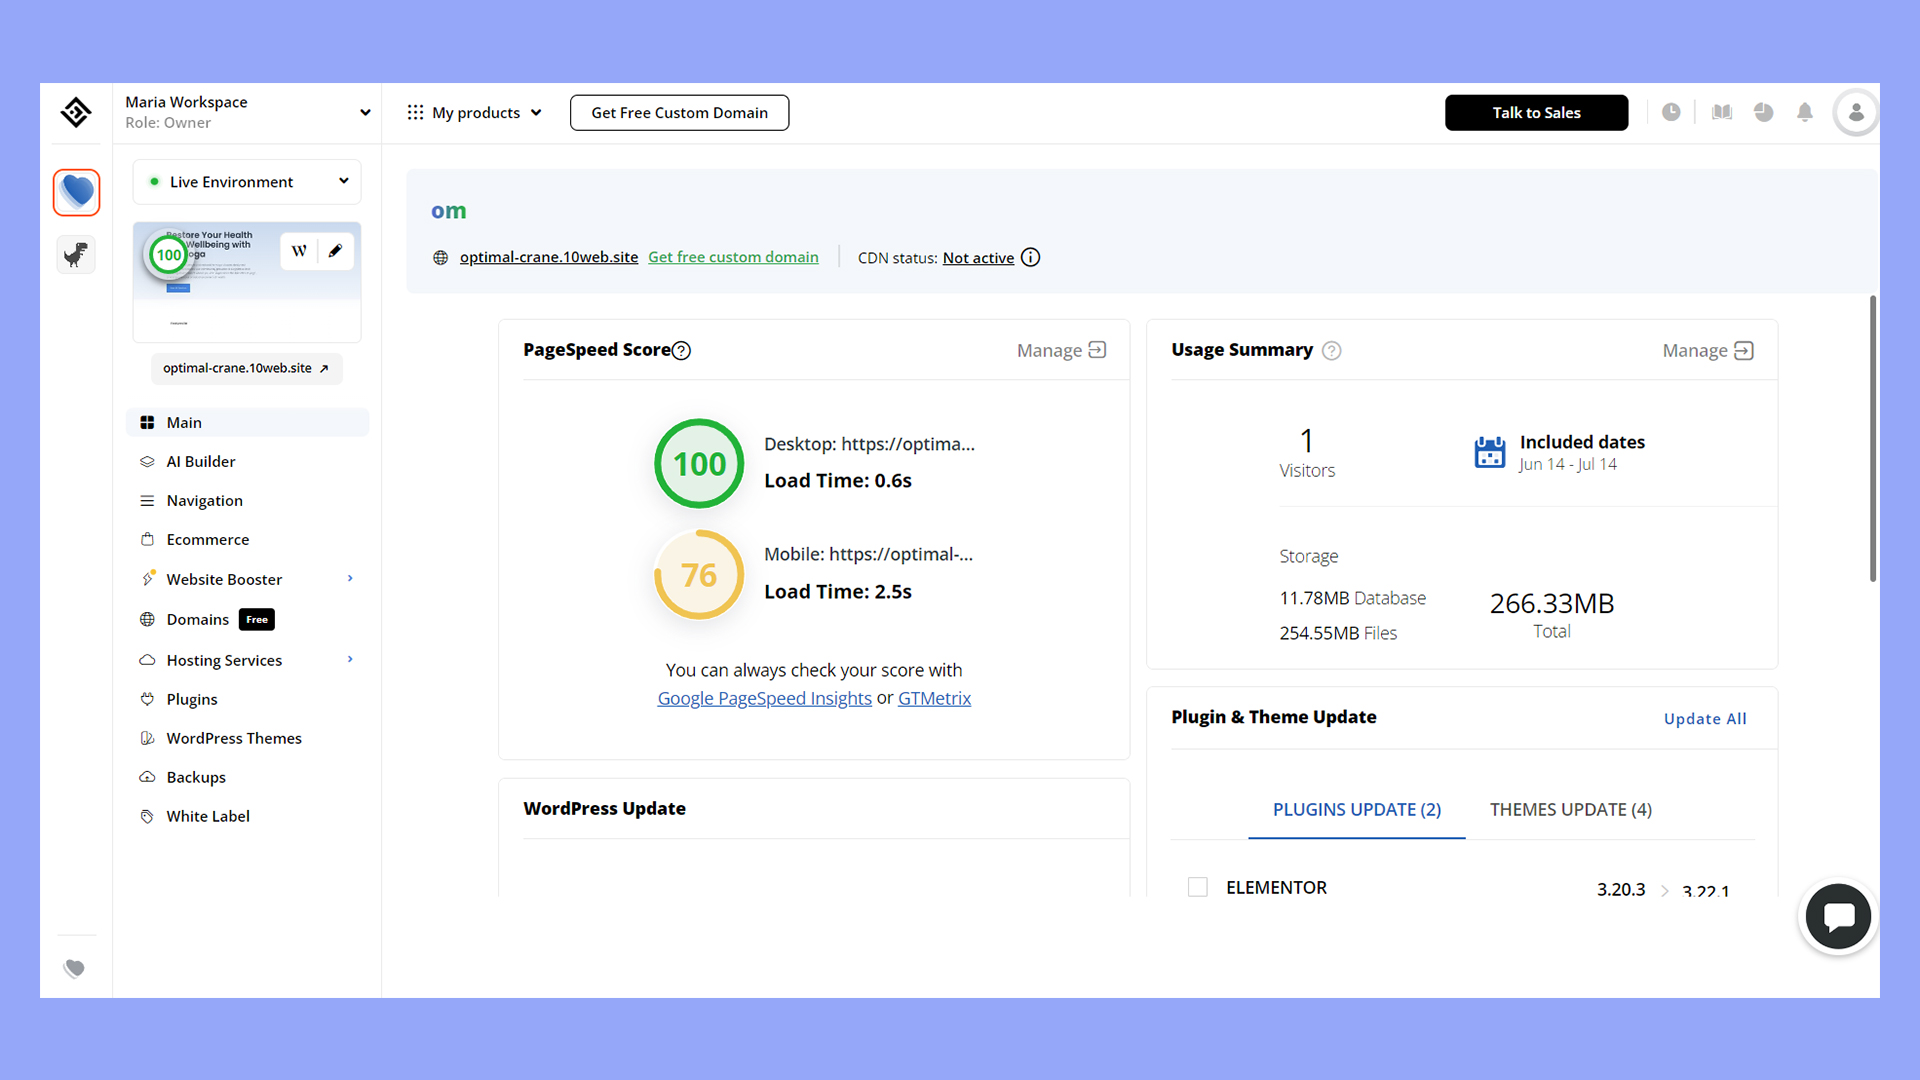Click the CDN status info icon

coord(1030,258)
